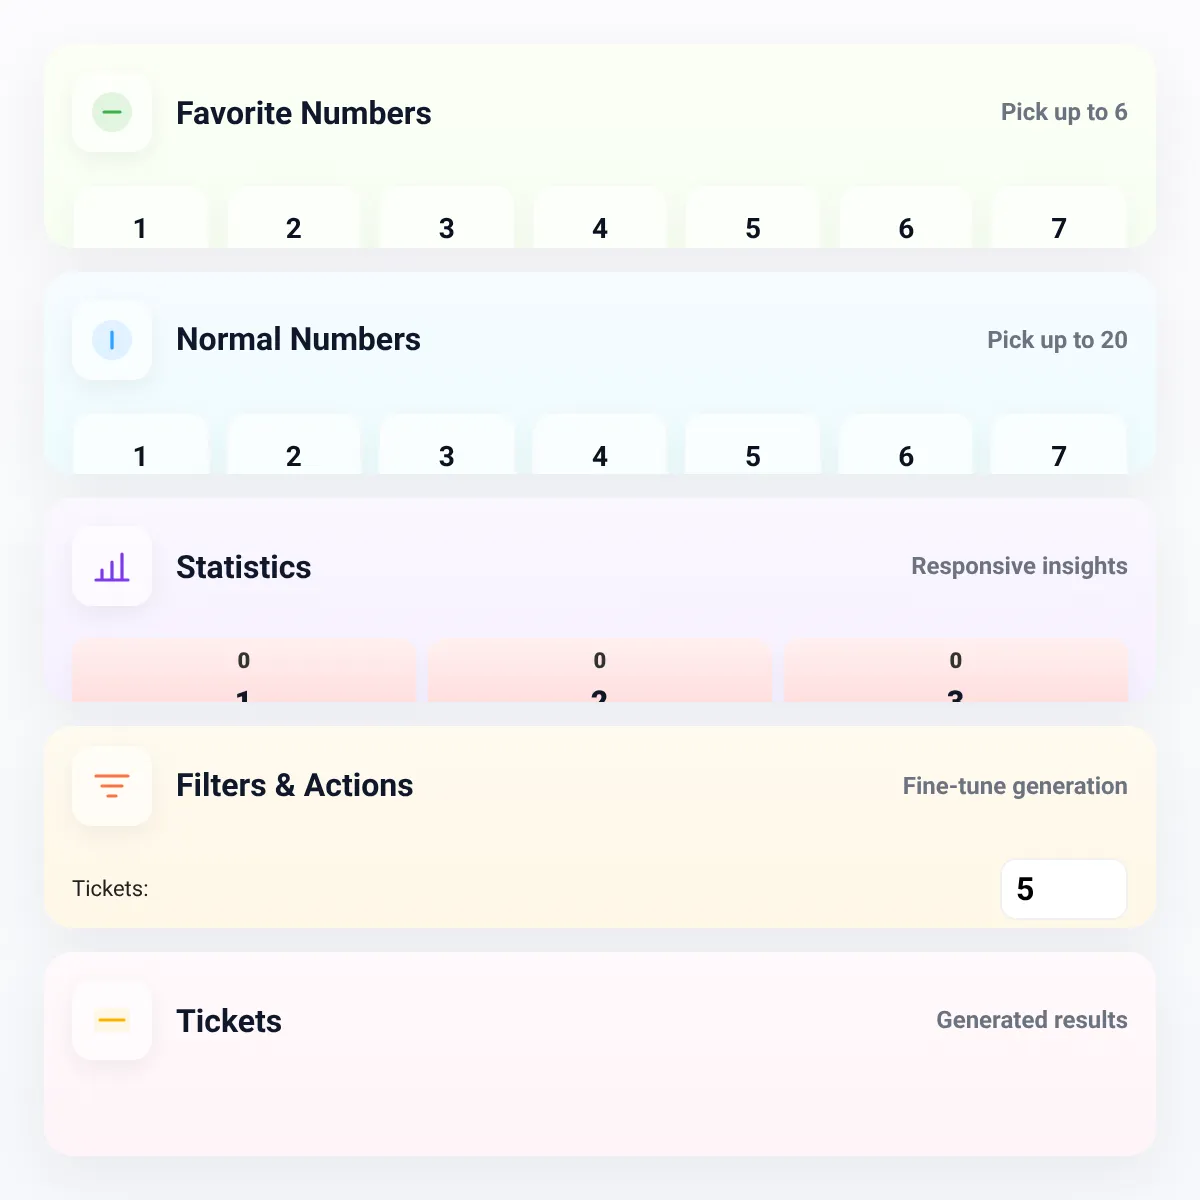This screenshot has width=1200, height=1200.
Task: Click the Tickets section title
Action: (229, 1021)
